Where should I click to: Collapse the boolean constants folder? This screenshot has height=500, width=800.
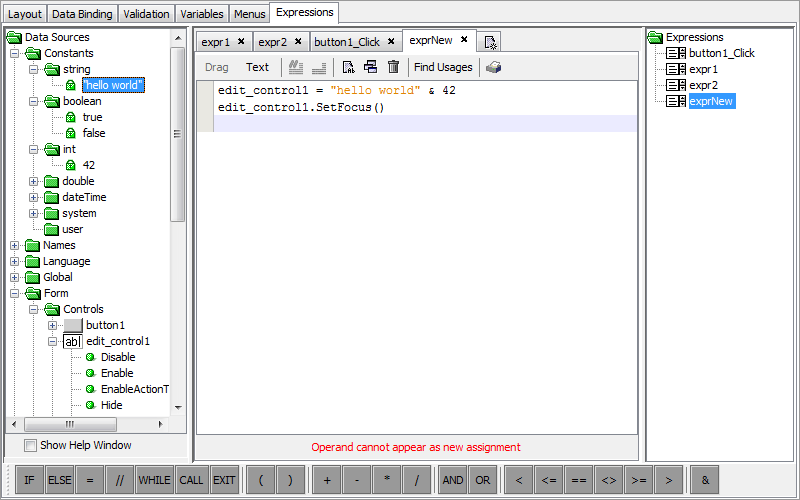tap(34, 101)
